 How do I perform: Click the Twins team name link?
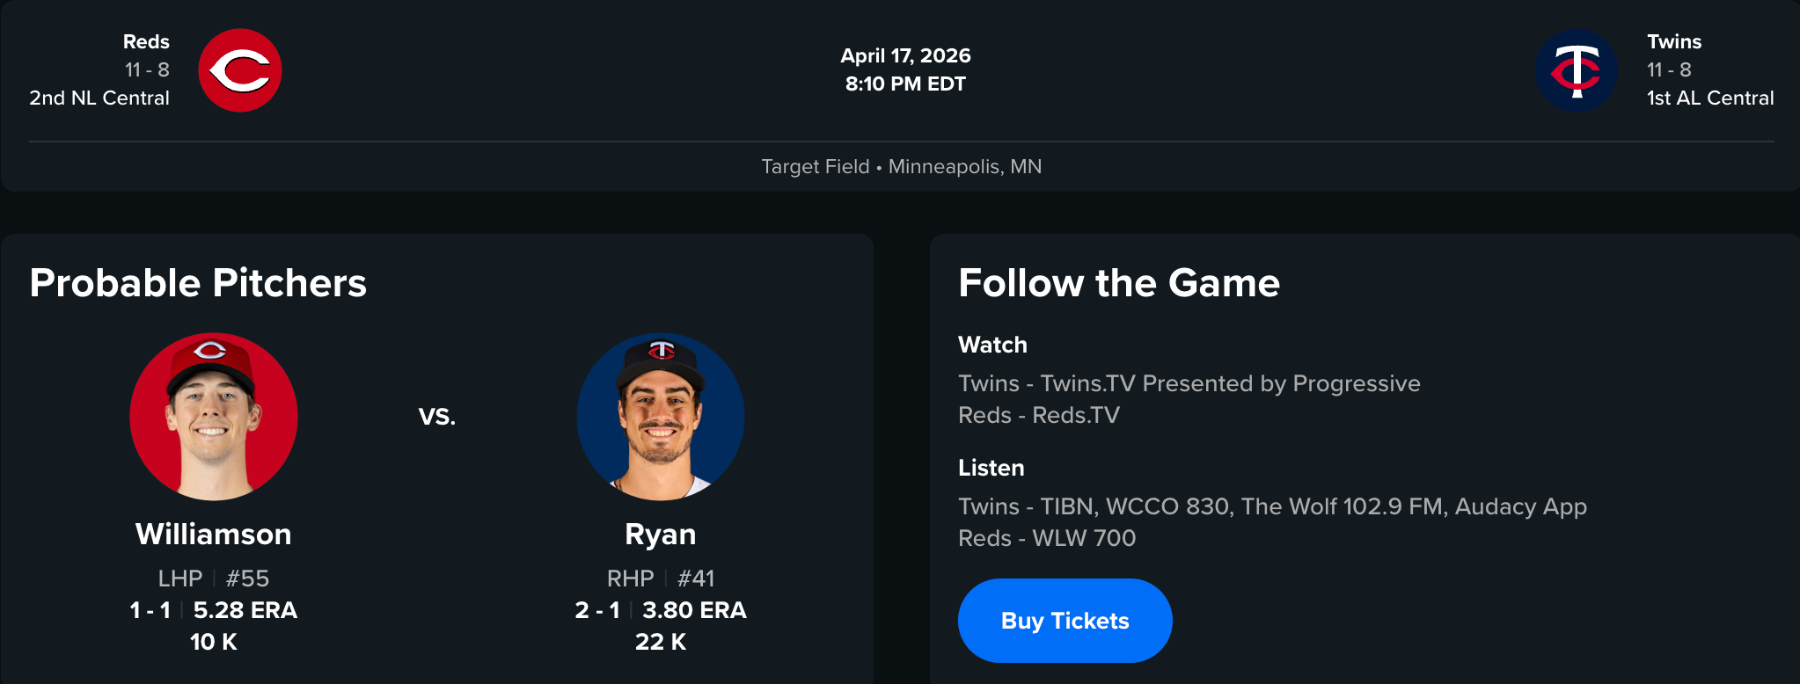tap(1674, 42)
